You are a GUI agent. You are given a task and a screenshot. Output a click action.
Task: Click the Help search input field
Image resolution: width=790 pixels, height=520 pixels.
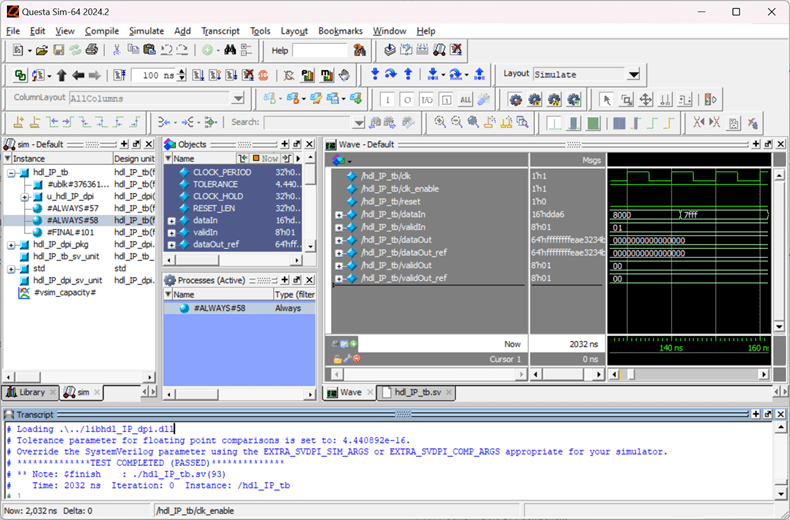pyautogui.click(x=319, y=50)
